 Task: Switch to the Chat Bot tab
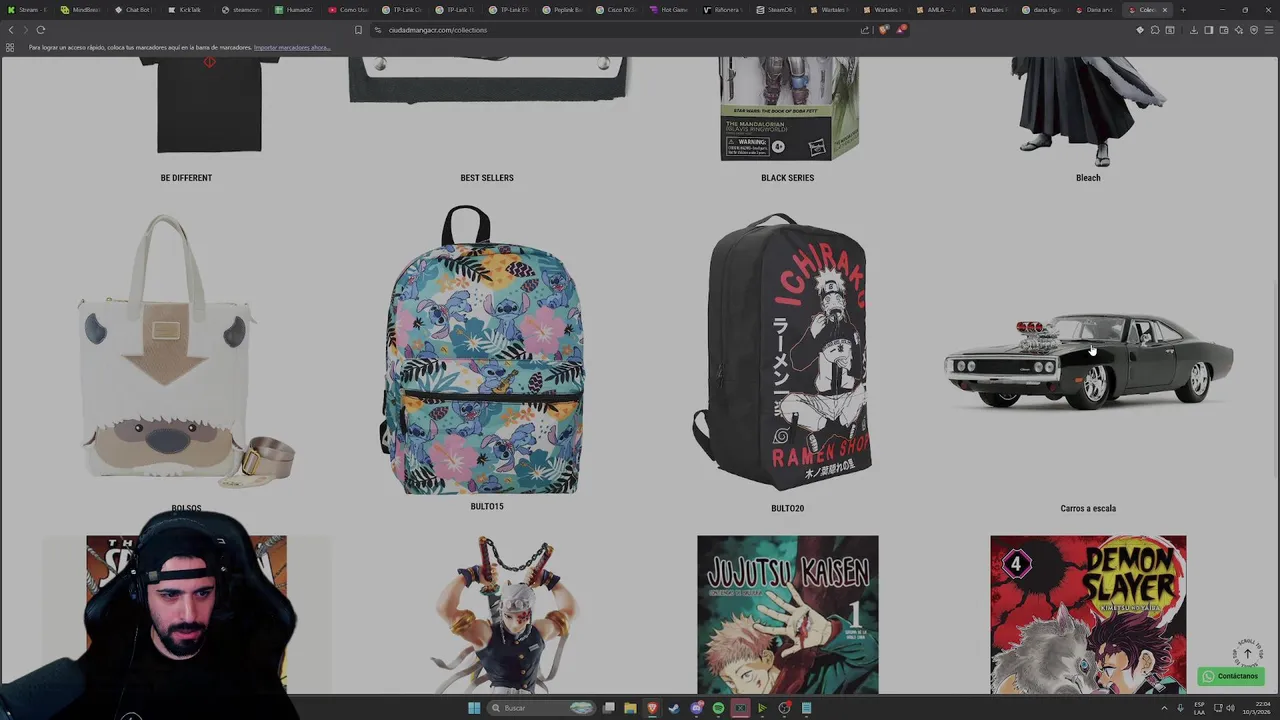click(x=134, y=10)
